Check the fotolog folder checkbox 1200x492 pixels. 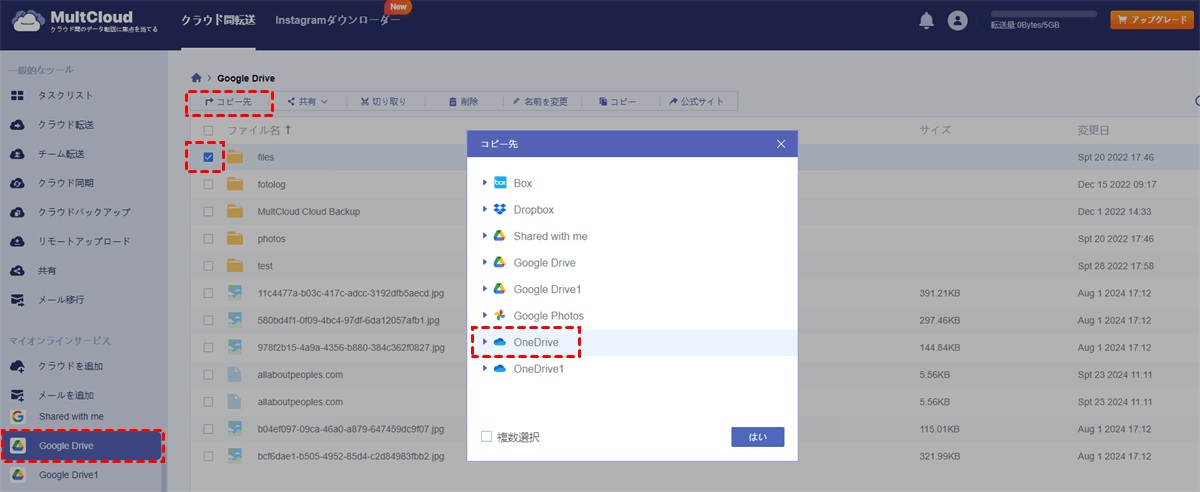click(x=208, y=184)
